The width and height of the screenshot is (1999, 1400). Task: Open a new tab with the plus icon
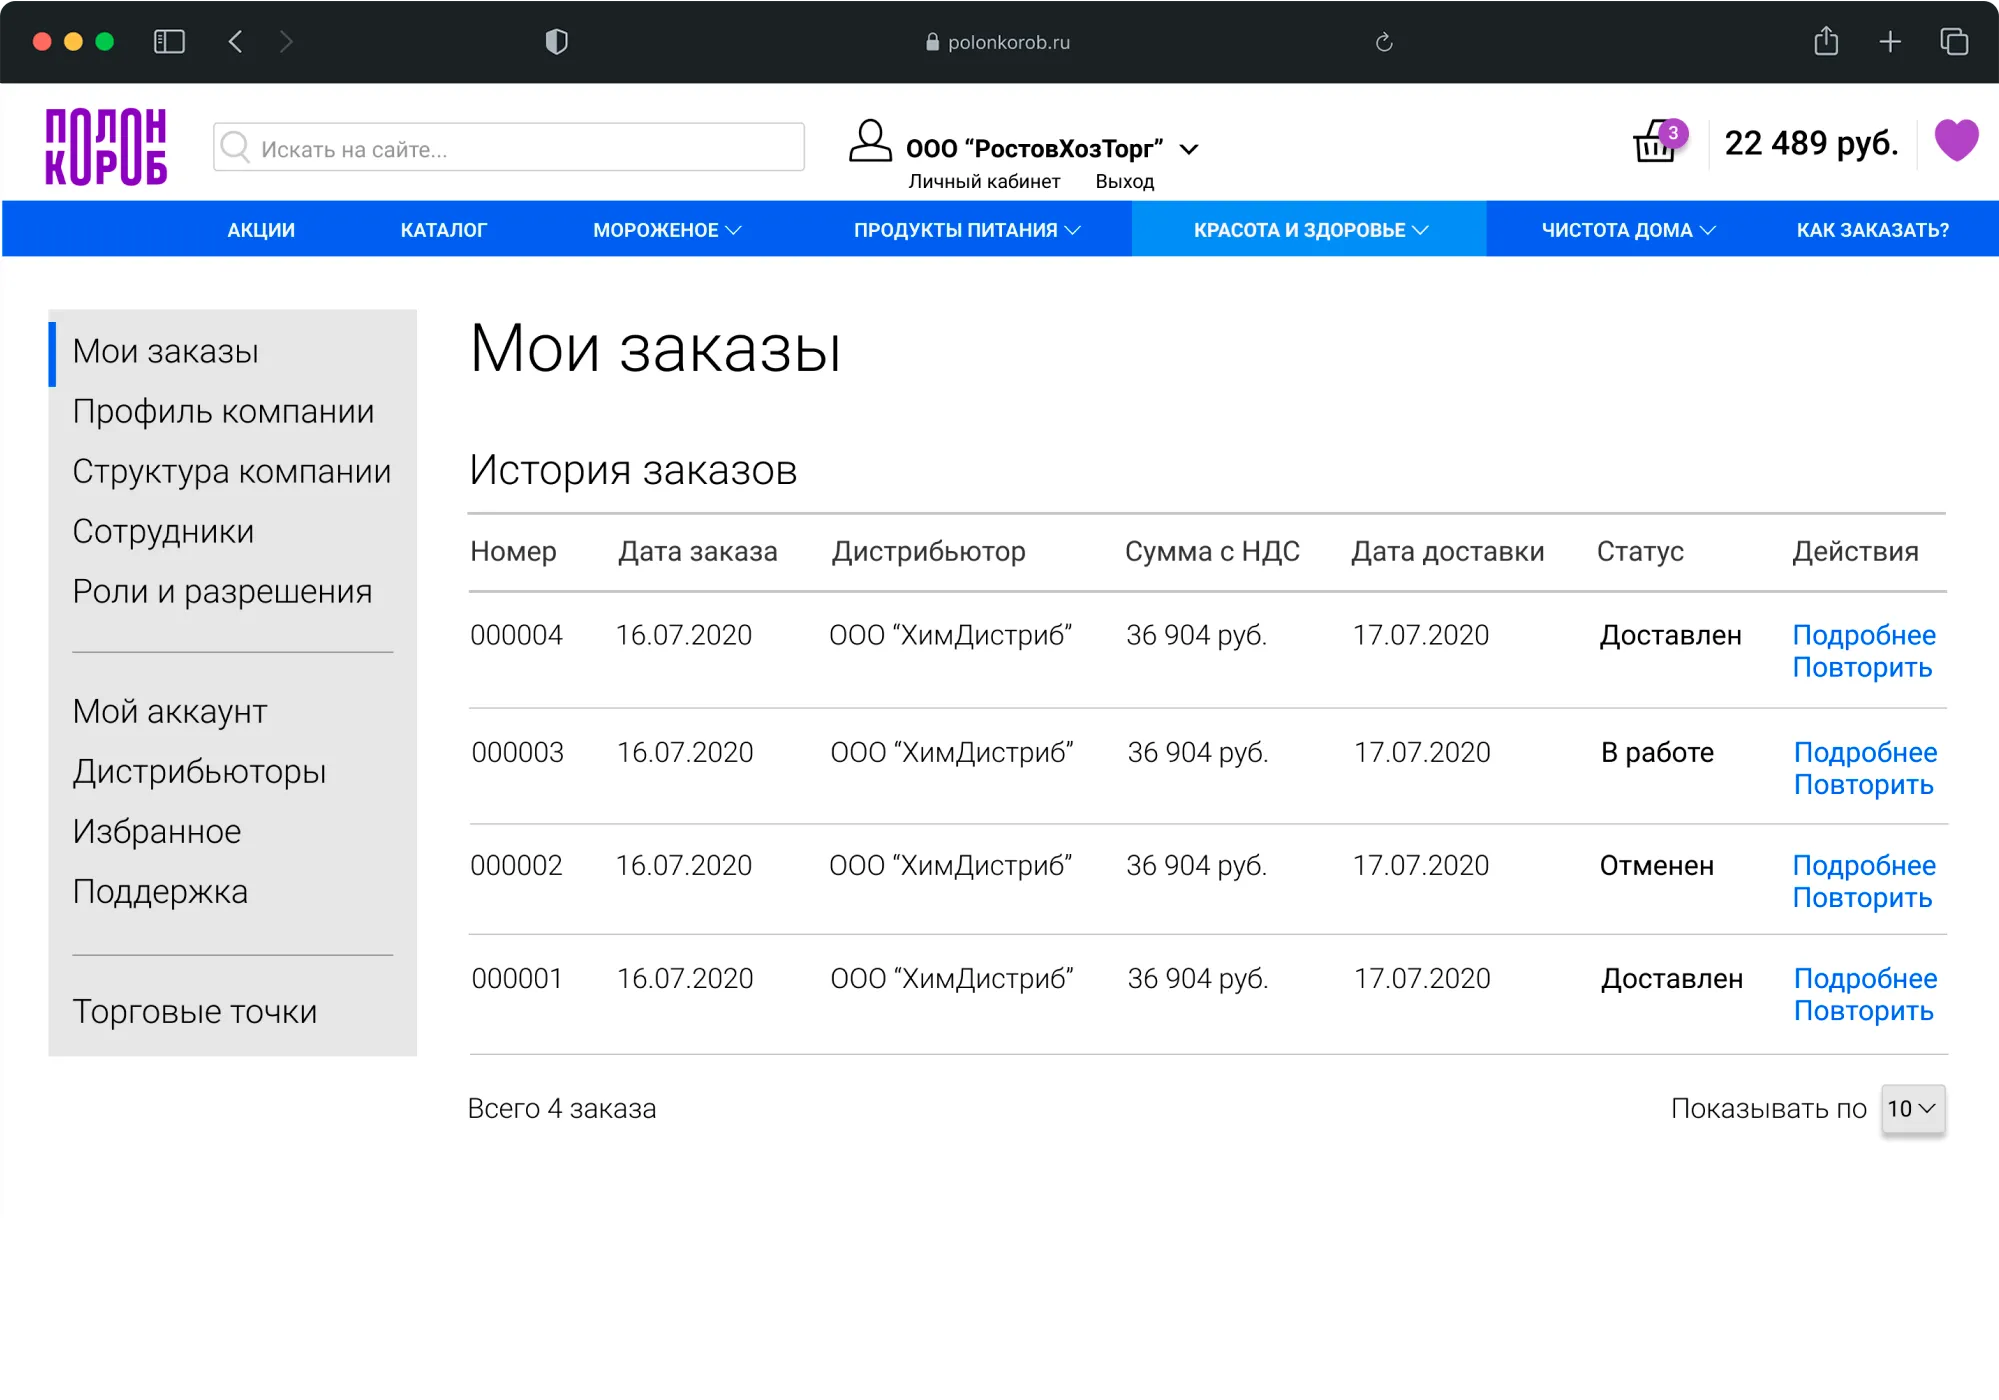point(1889,42)
